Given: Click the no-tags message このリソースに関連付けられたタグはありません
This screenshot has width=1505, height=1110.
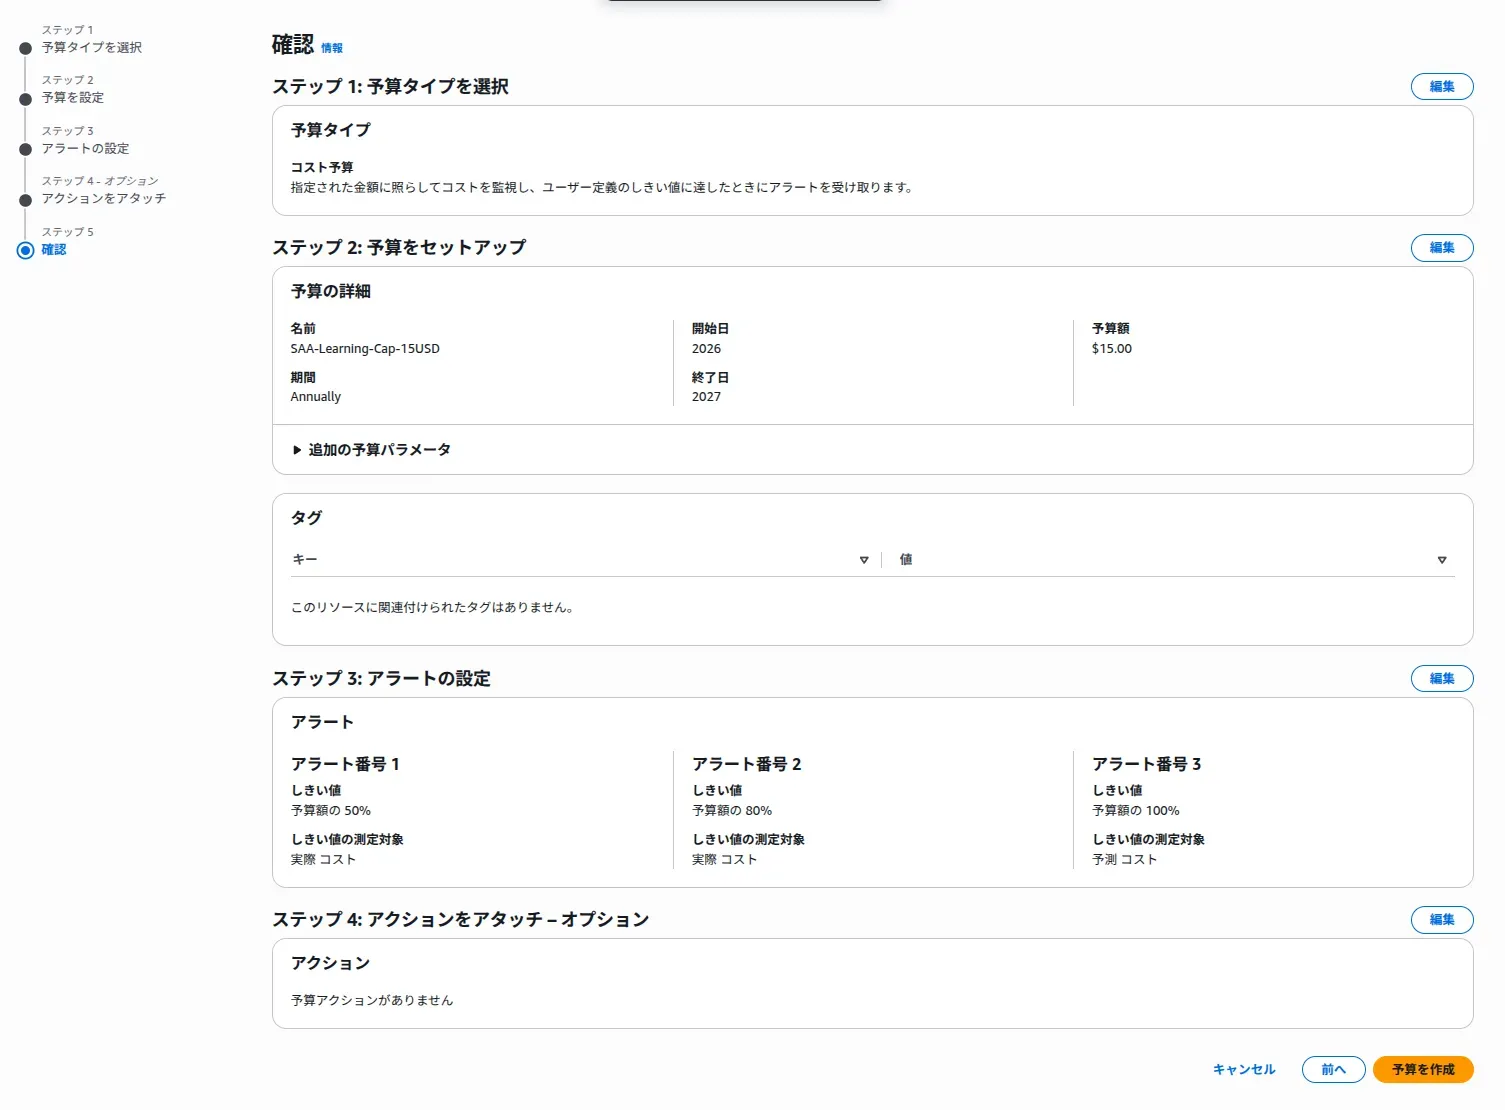Looking at the screenshot, I should pyautogui.click(x=432, y=608).
